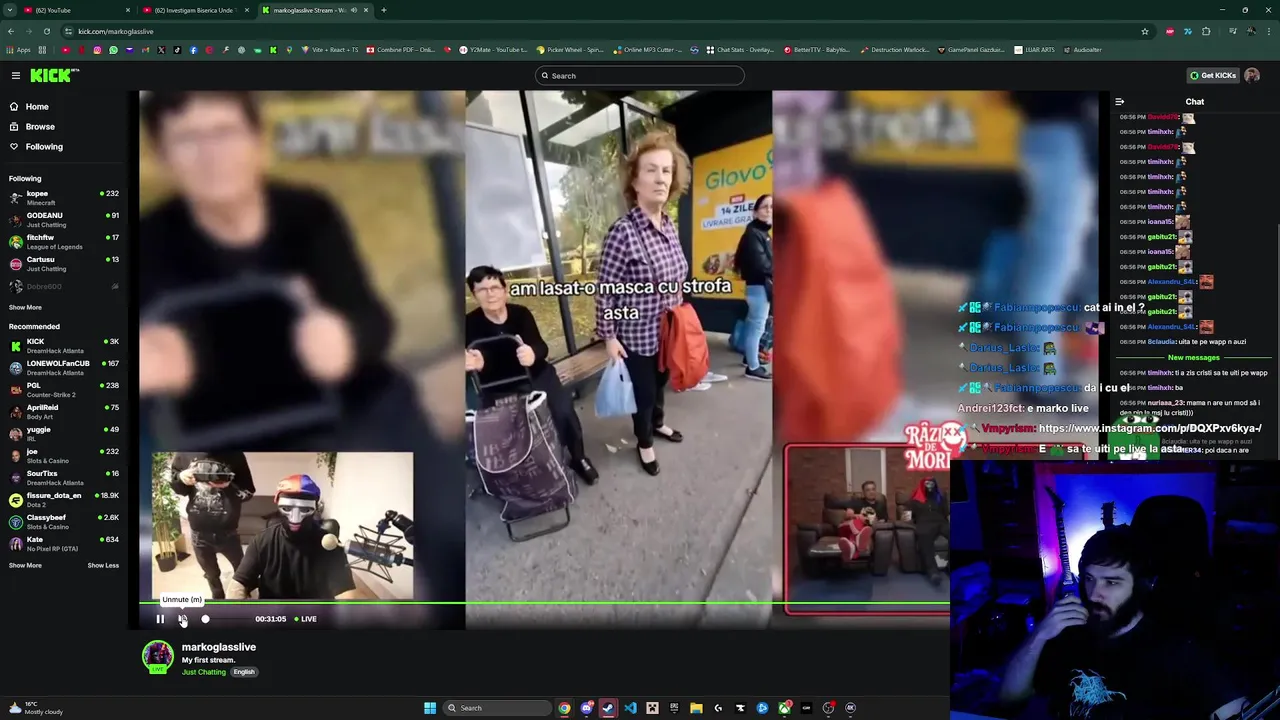Open the Apps bookmarks shortcut

click(19, 50)
